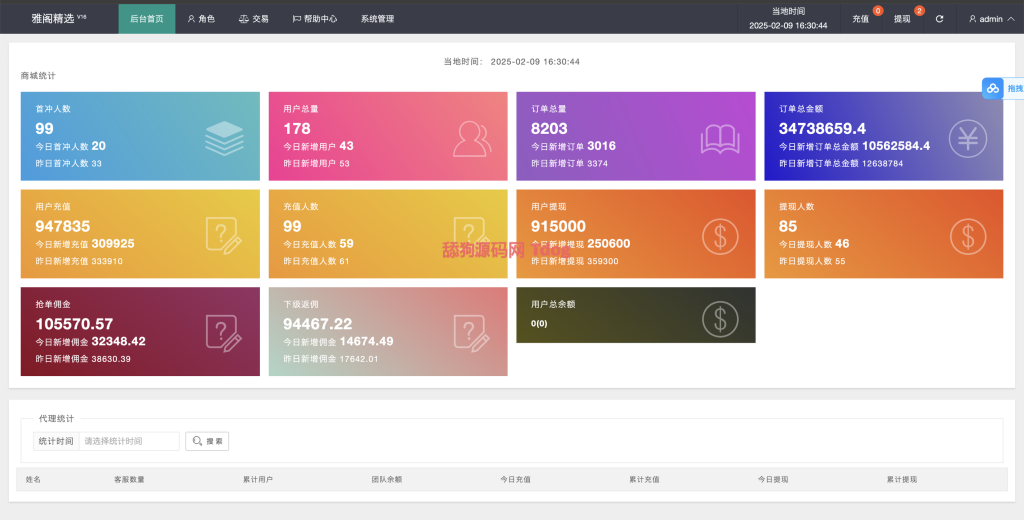Image resolution: width=1024 pixels, height=520 pixels.
Task: Open 充值 notifications in header
Action: coord(861,19)
